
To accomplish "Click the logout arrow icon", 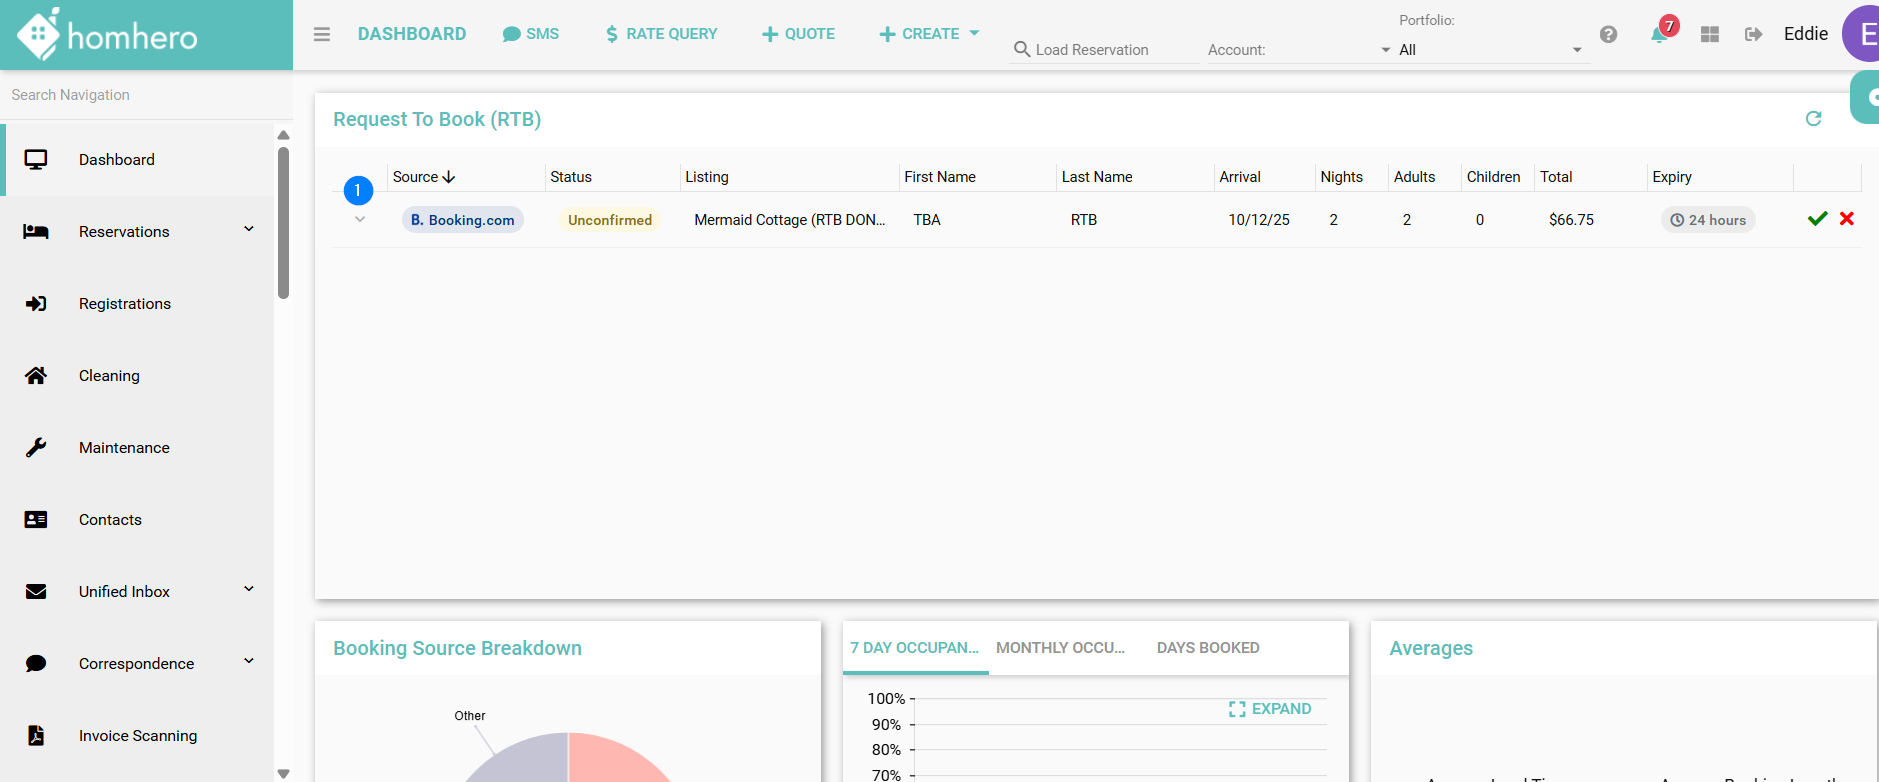I will (1753, 34).
